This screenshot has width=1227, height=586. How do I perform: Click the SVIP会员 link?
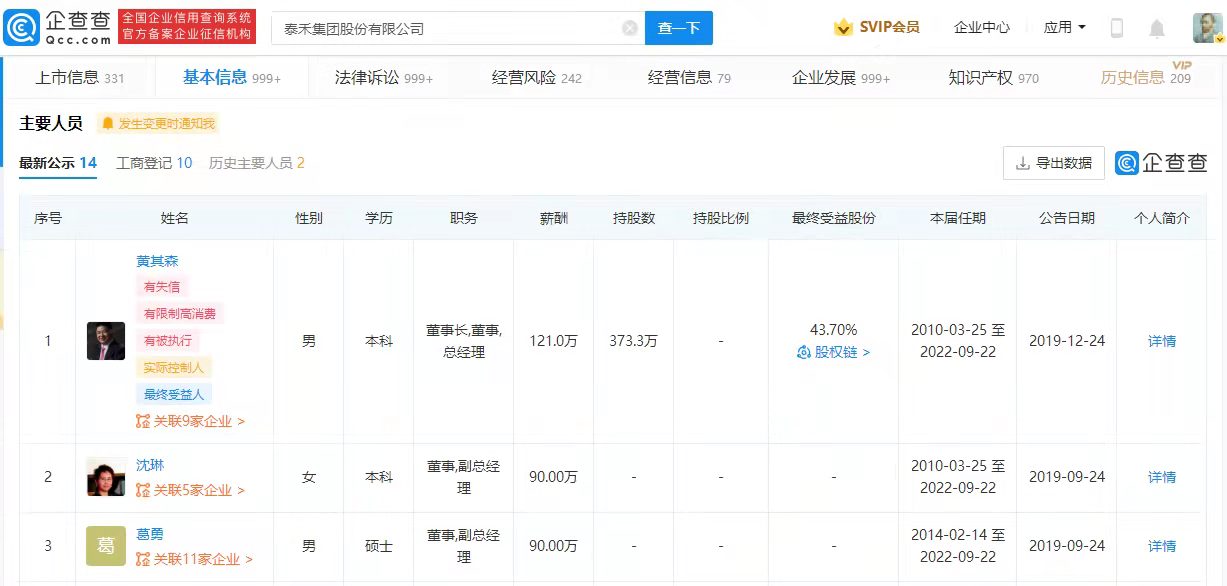click(x=890, y=28)
